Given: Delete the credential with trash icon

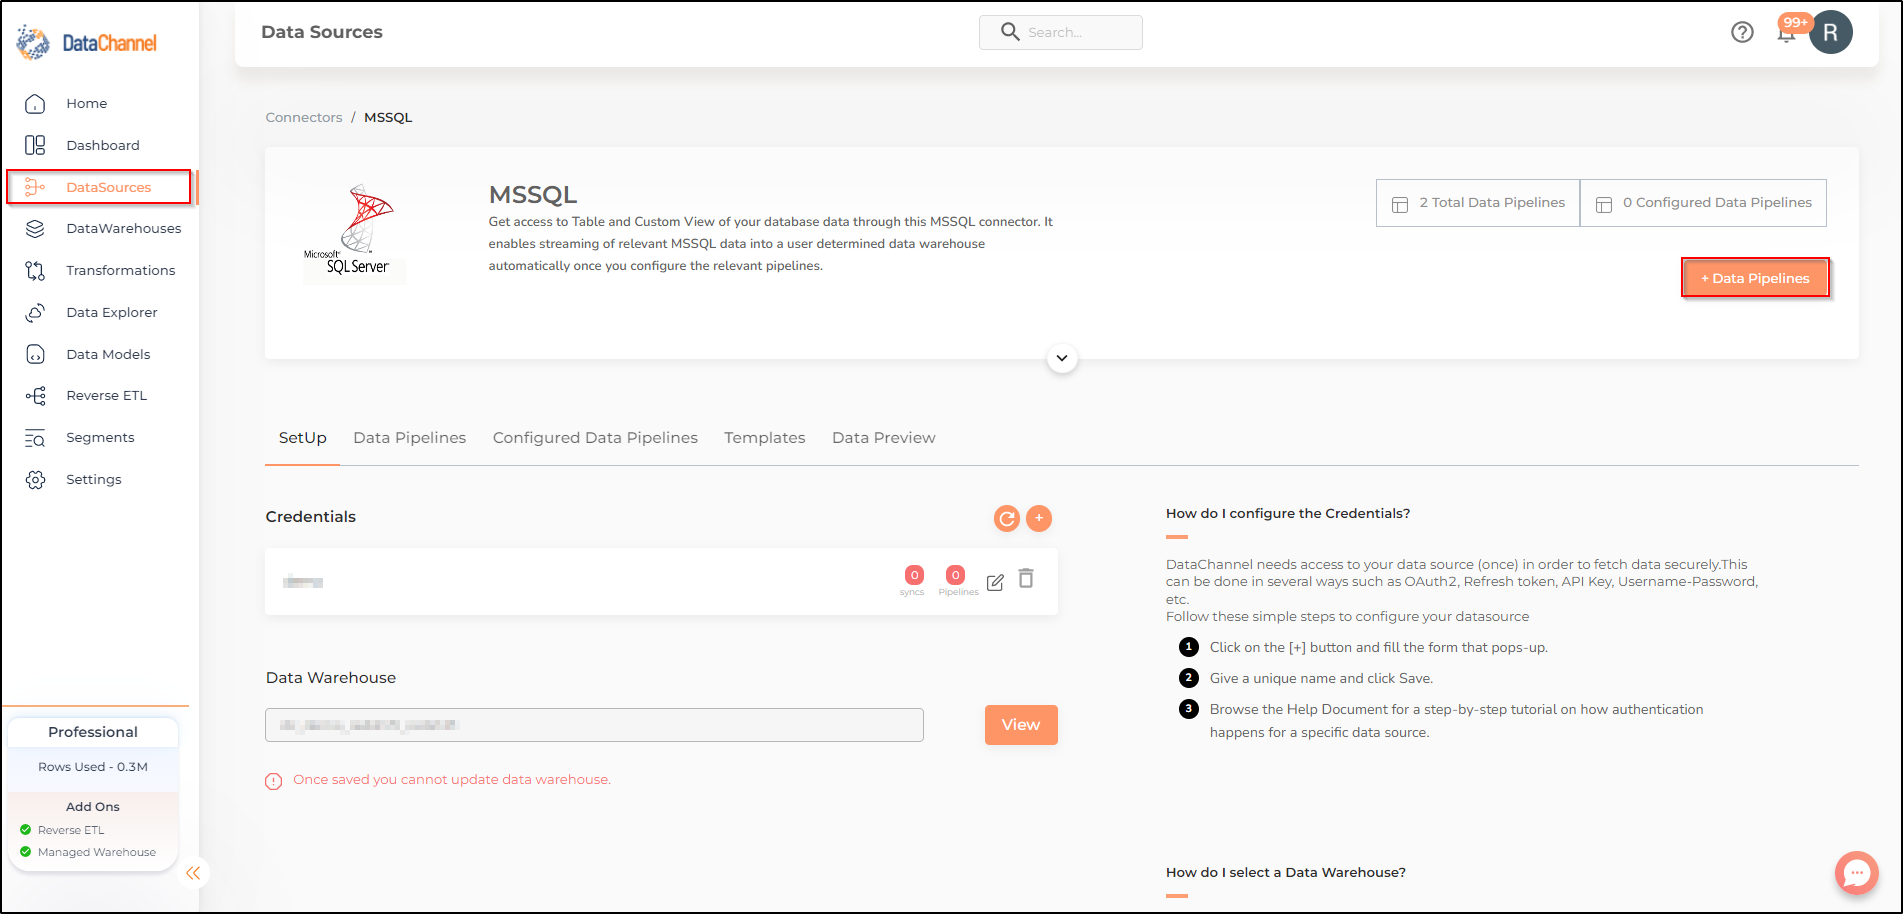Looking at the screenshot, I should click(x=1026, y=578).
